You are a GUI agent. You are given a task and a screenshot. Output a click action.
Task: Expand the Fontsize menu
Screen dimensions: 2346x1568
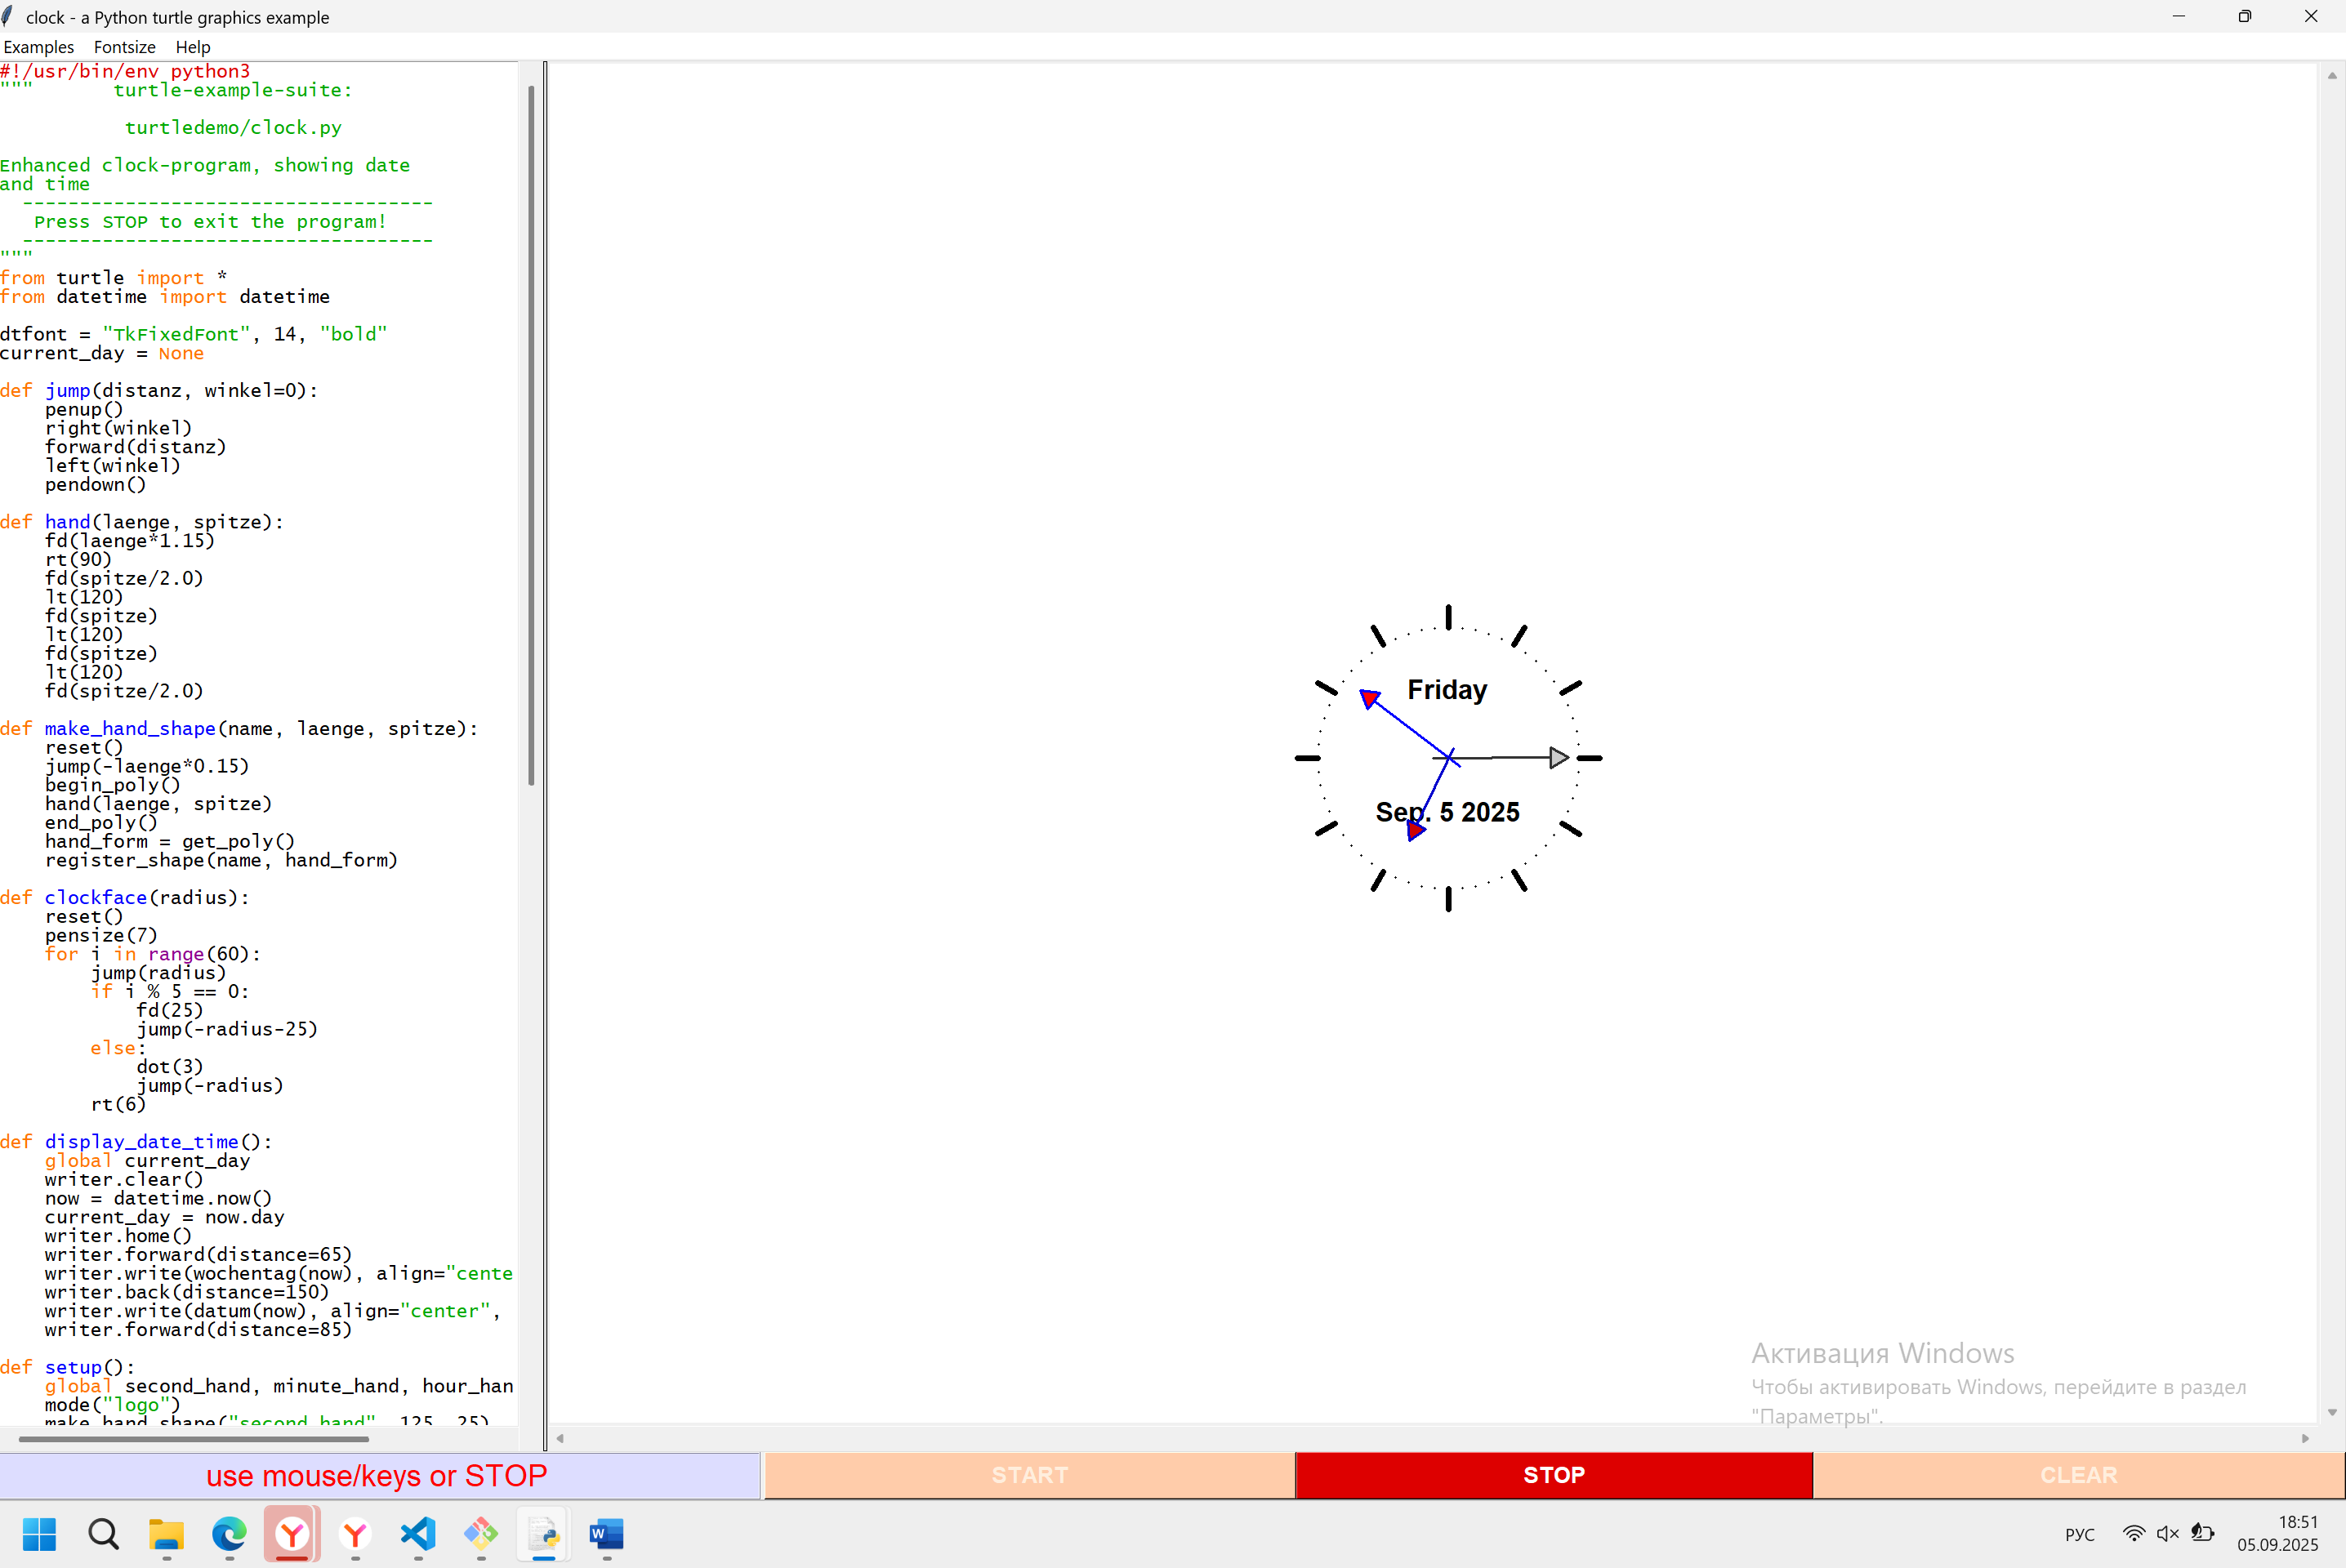click(124, 47)
